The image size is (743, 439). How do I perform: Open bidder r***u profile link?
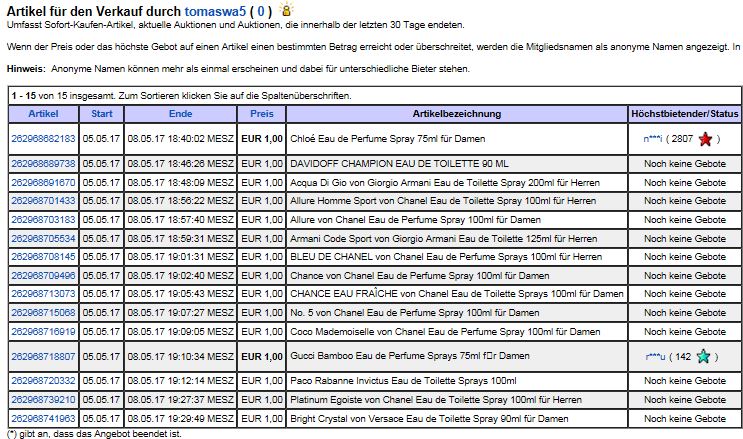click(x=655, y=357)
